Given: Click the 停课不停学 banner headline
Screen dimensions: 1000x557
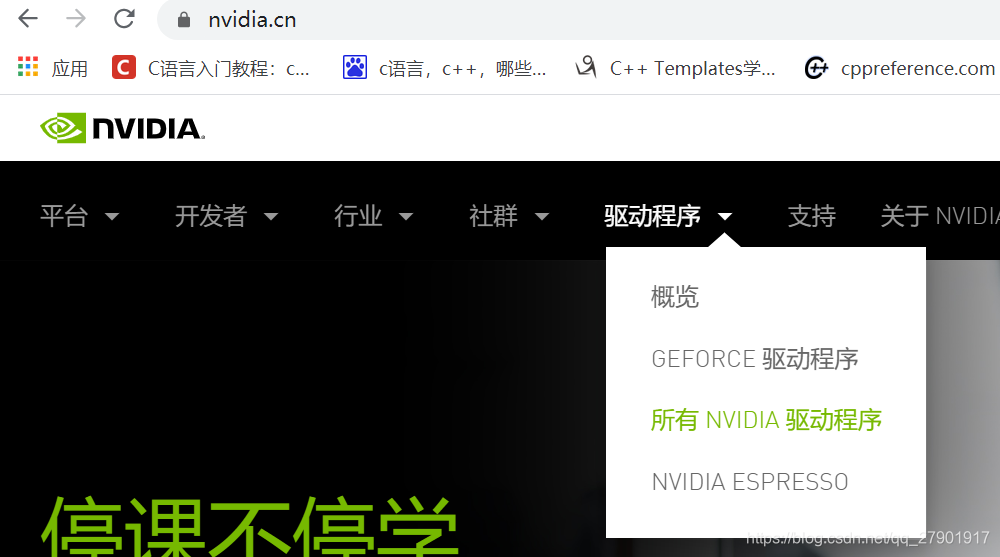Looking at the screenshot, I should (x=250, y=526).
